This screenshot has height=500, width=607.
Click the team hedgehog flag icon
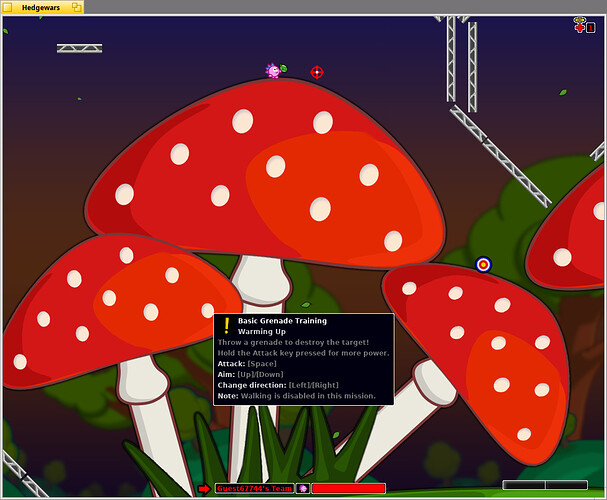point(303,489)
